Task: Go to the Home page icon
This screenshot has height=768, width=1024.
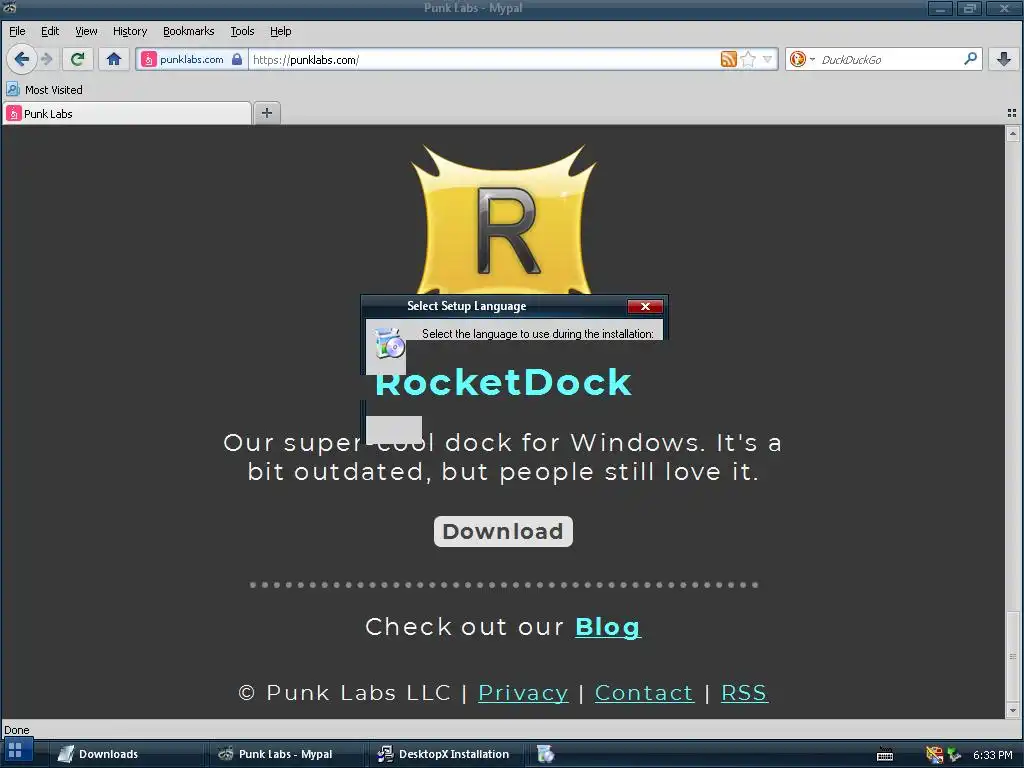Action: tap(114, 59)
